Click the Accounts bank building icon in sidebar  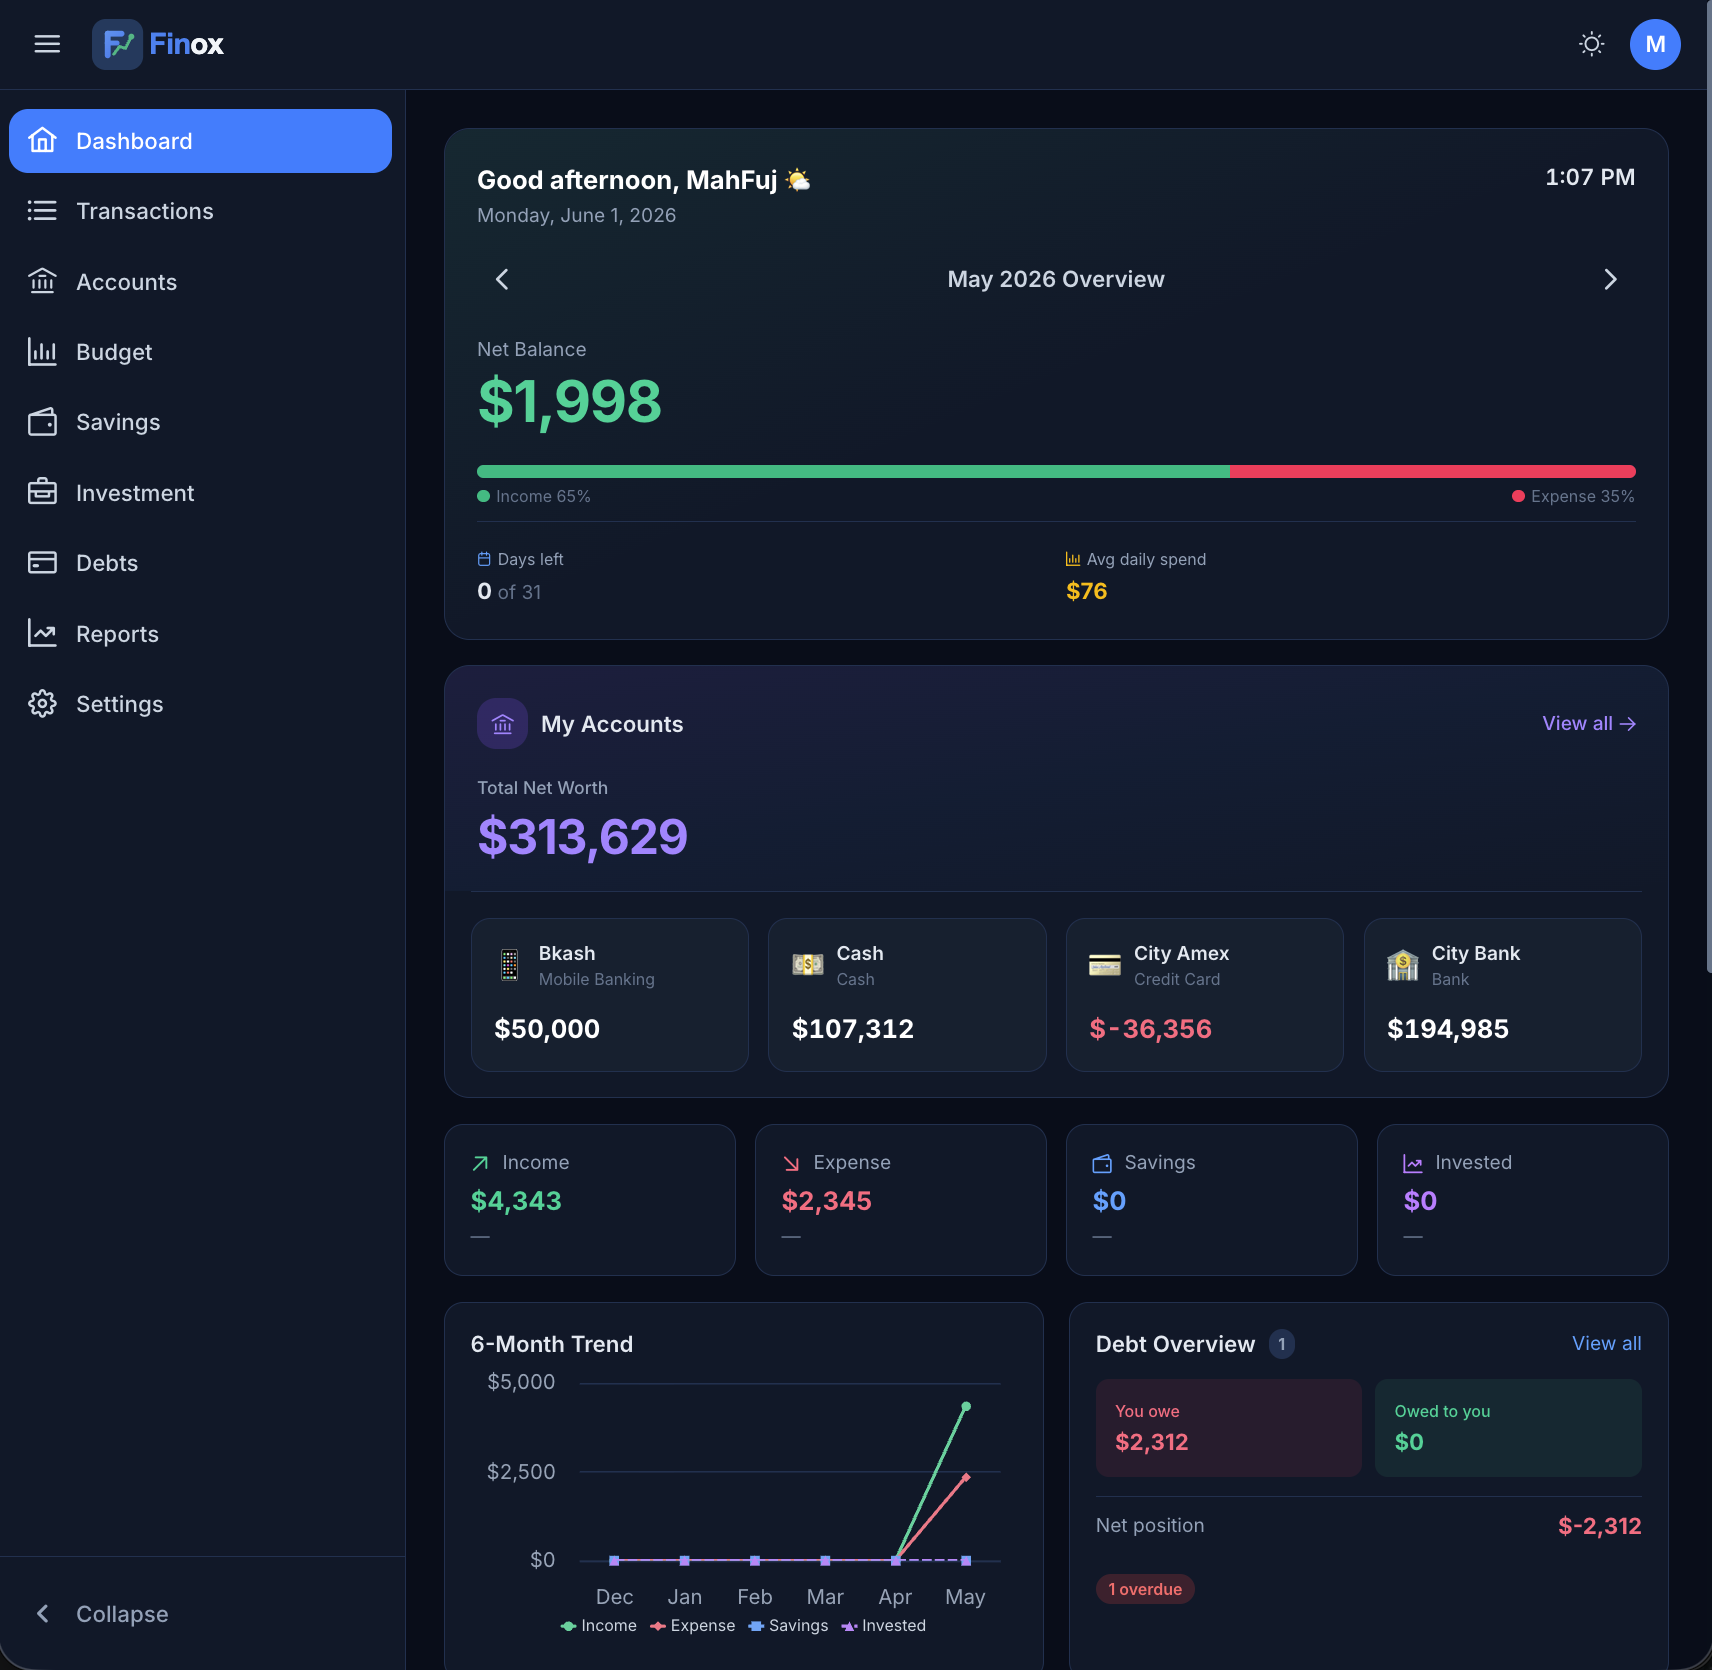[x=42, y=281]
